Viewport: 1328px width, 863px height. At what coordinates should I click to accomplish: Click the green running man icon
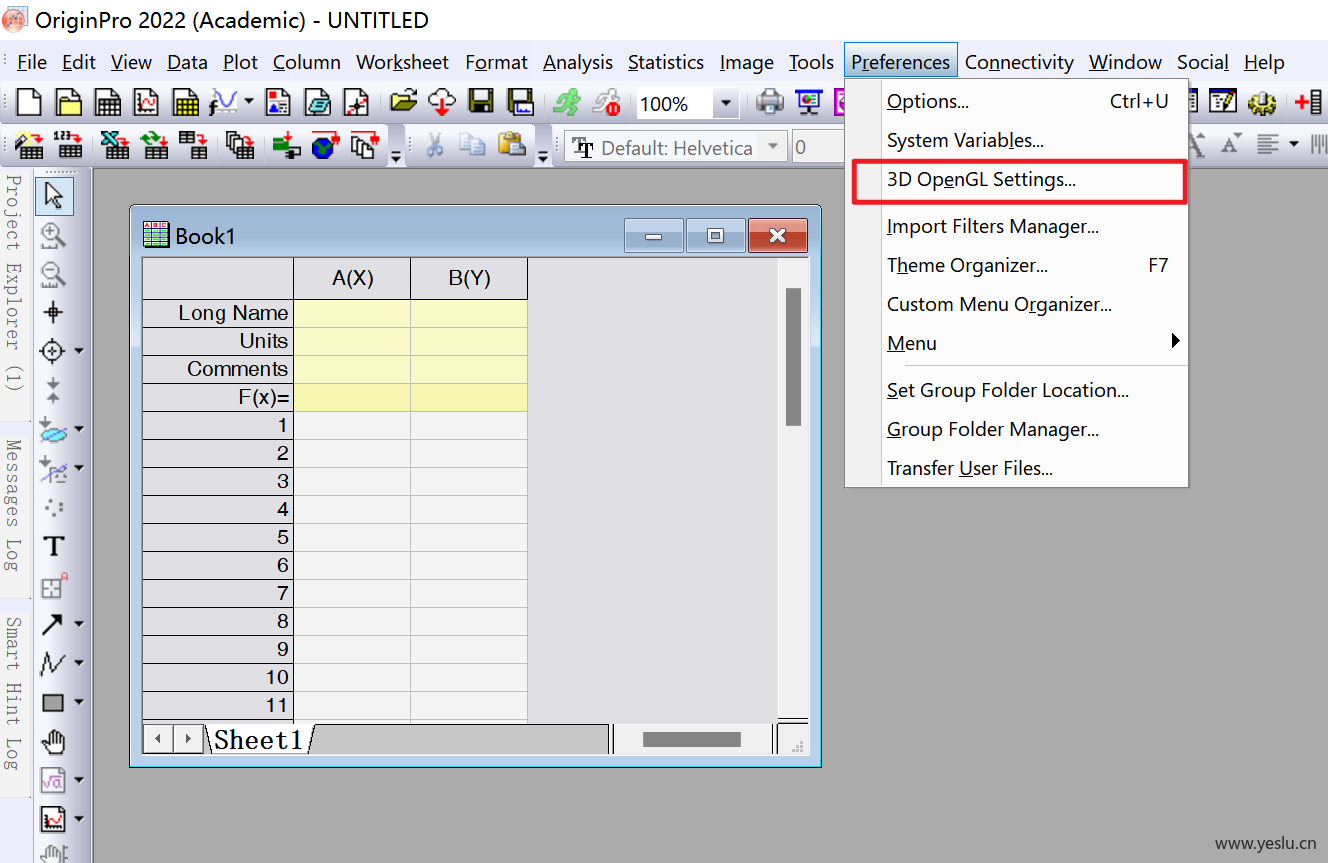coord(567,102)
